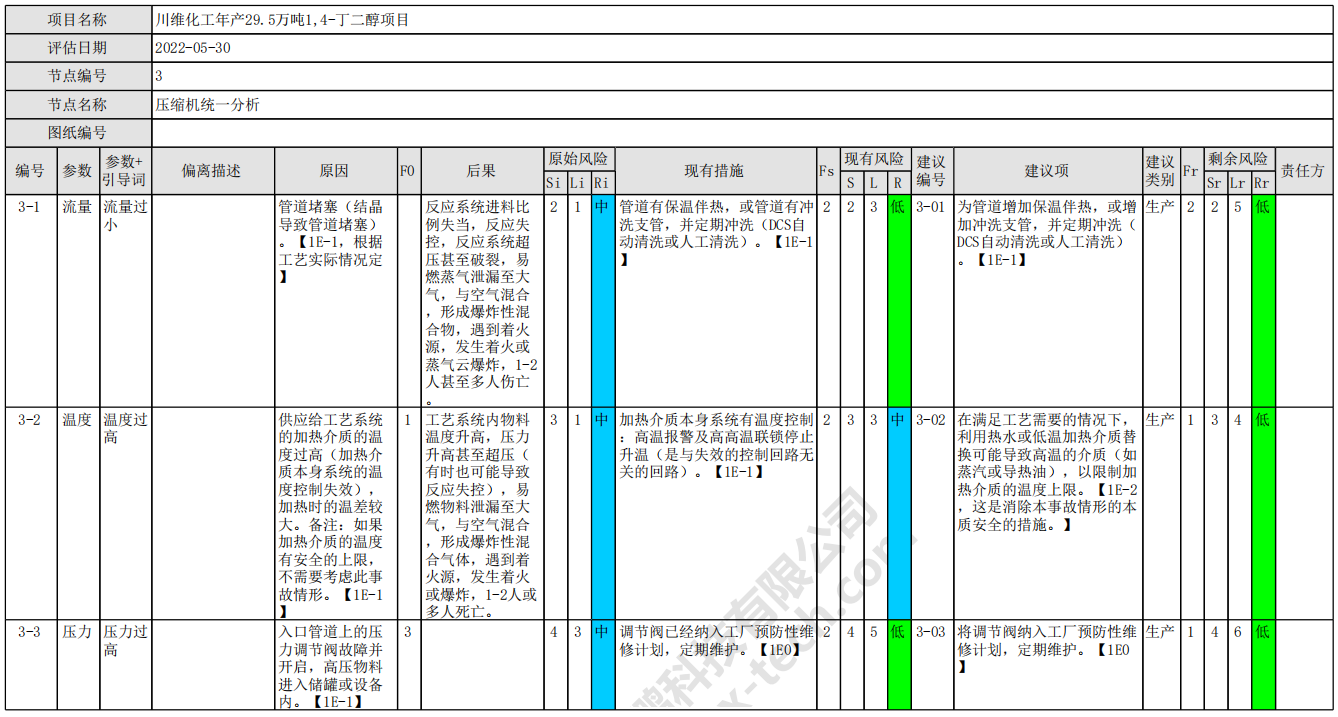This screenshot has height=717, width=1338.
Task: Select suggestion number 3-03
Action: coord(931,664)
